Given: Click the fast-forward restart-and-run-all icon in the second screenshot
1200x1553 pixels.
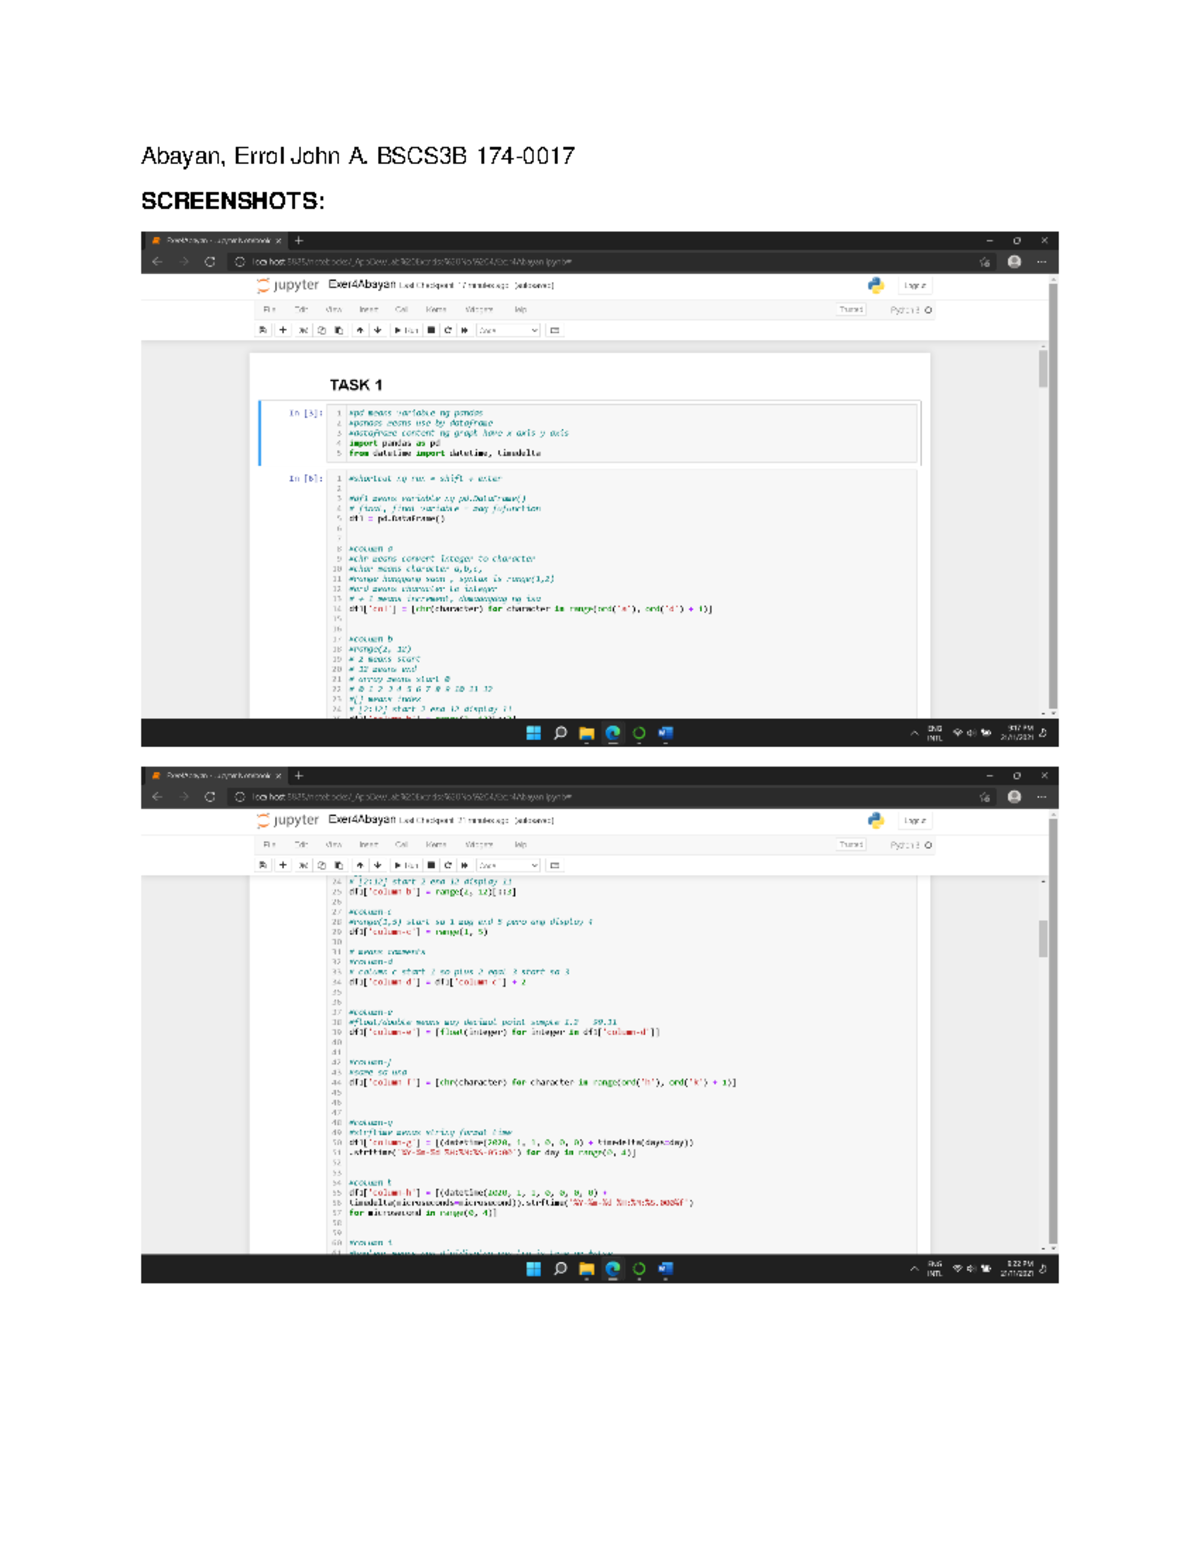Looking at the screenshot, I should (465, 865).
